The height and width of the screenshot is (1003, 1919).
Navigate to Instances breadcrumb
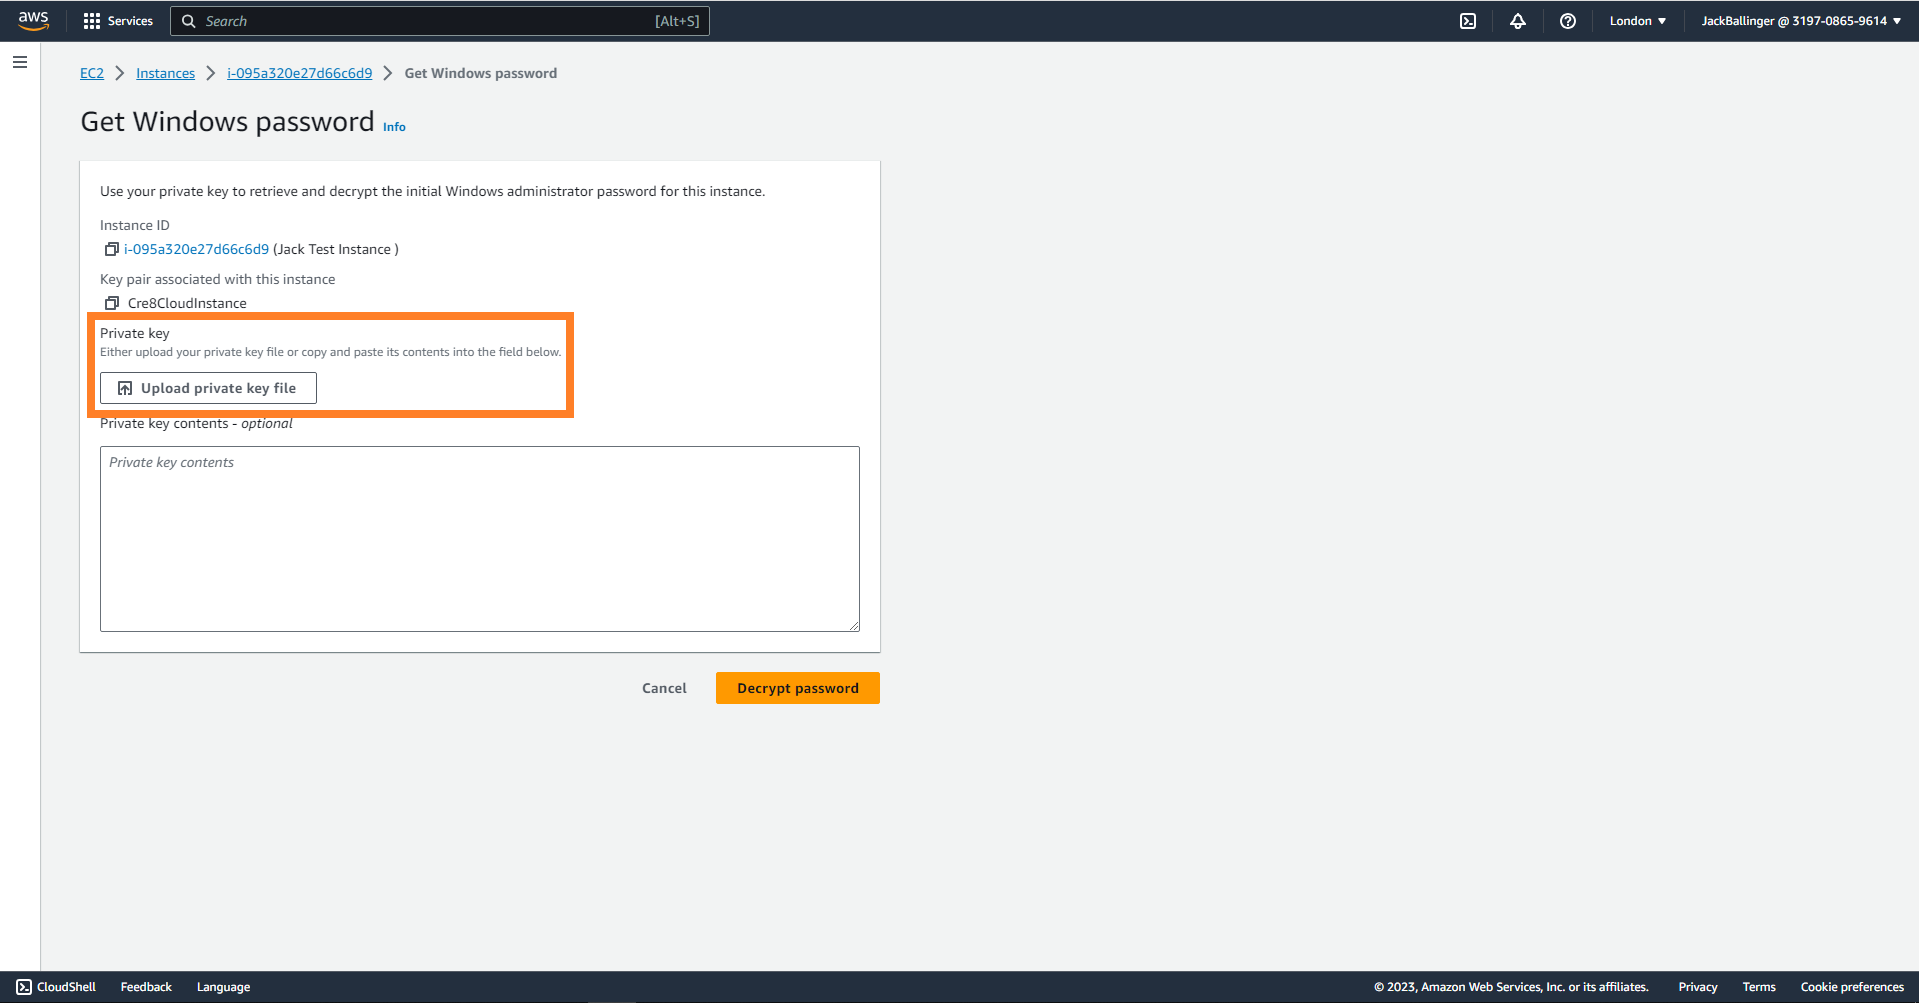pyautogui.click(x=165, y=73)
